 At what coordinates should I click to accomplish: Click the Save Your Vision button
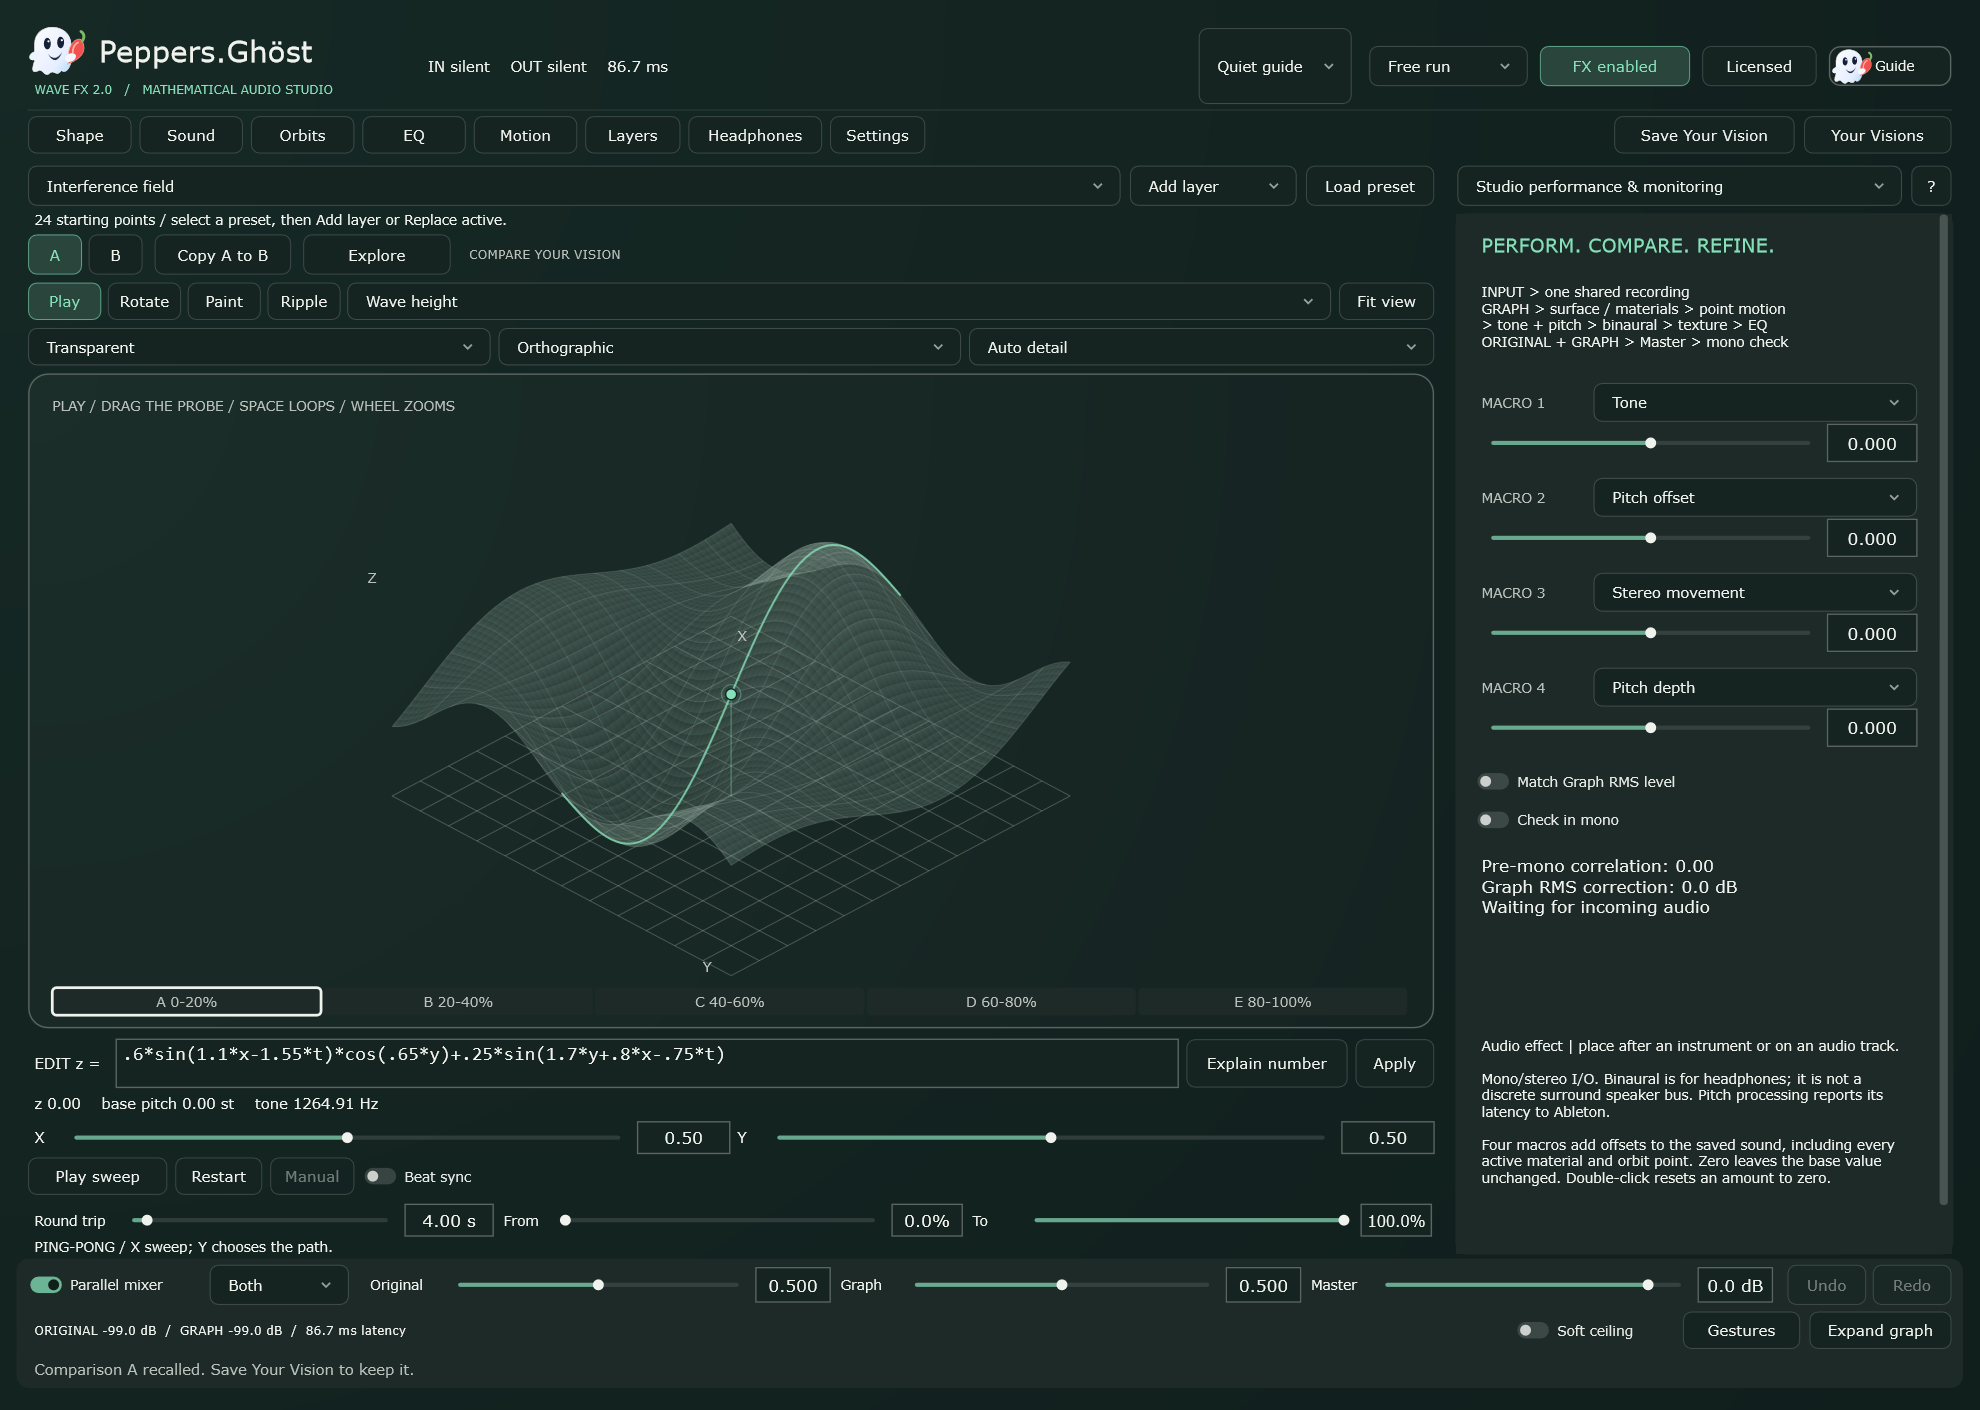click(1704, 135)
